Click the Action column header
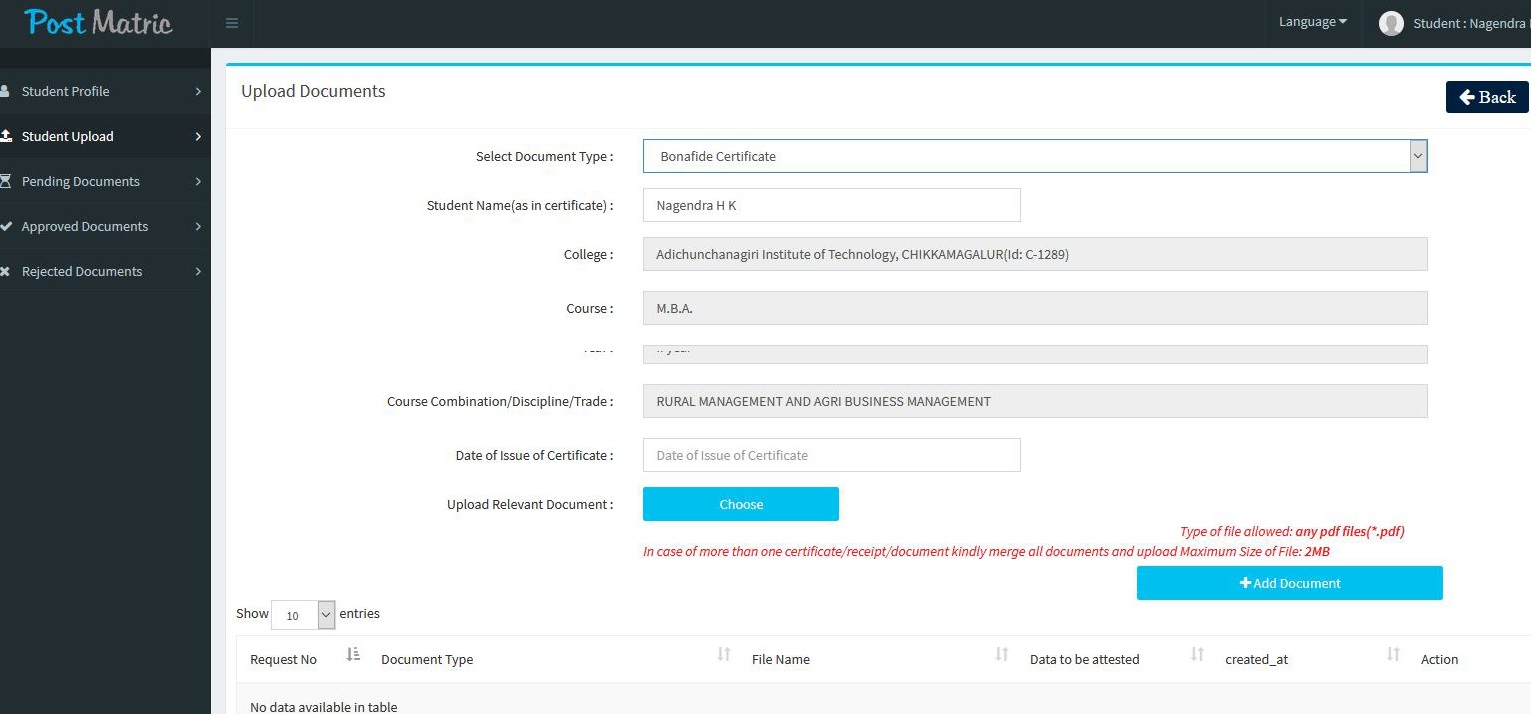 [1439, 659]
